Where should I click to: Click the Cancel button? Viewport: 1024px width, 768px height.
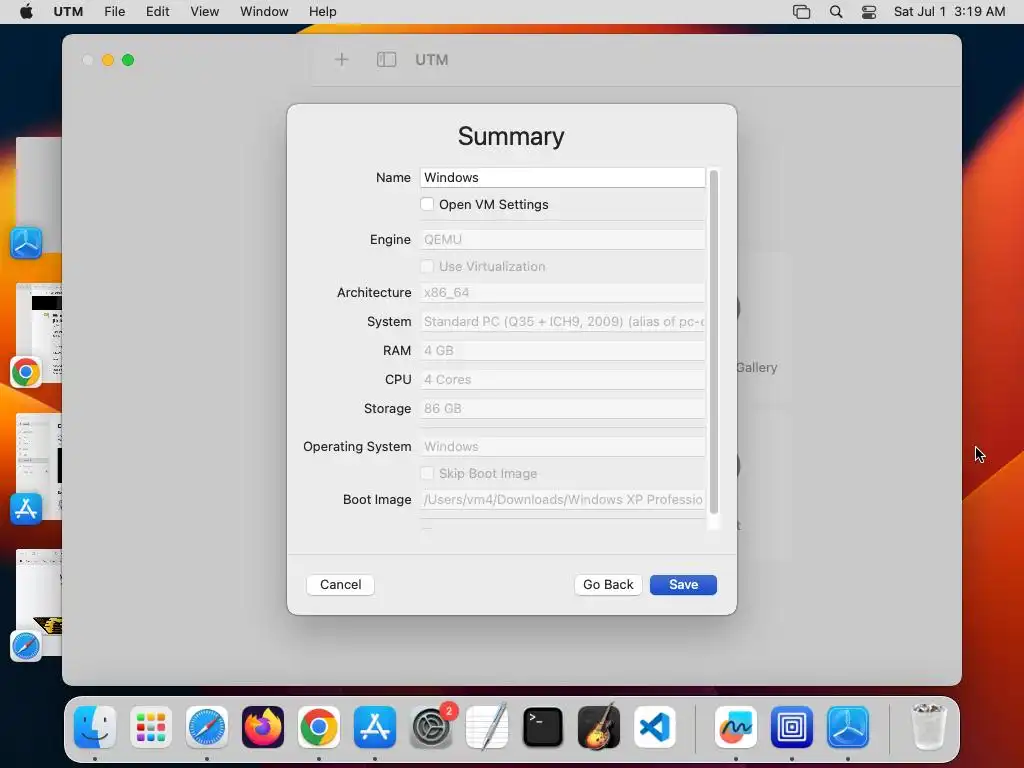[340, 584]
